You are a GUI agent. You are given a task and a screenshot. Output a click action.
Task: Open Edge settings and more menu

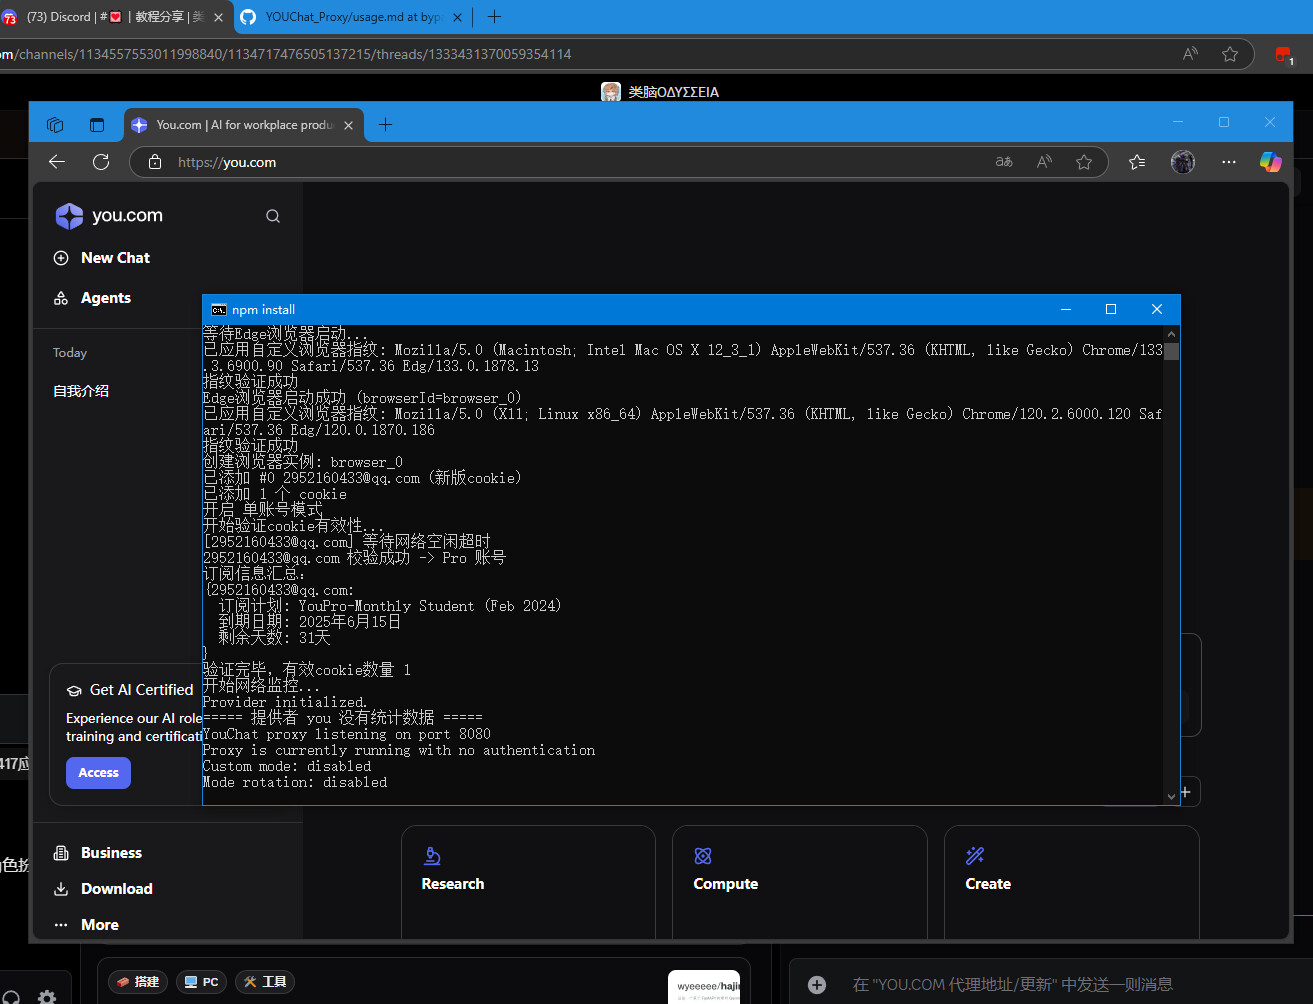[1229, 162]
